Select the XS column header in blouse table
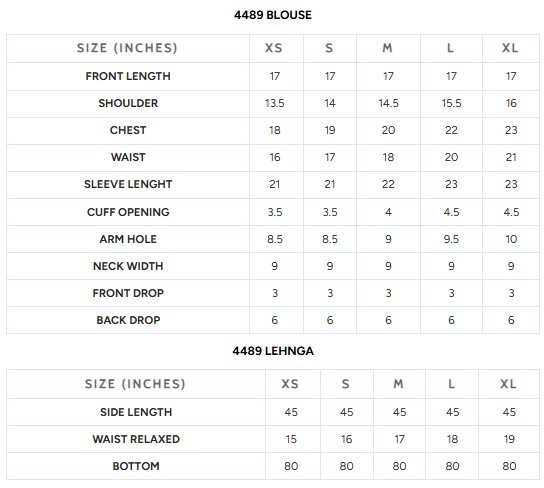544x488 pixels. pos(274,48)
